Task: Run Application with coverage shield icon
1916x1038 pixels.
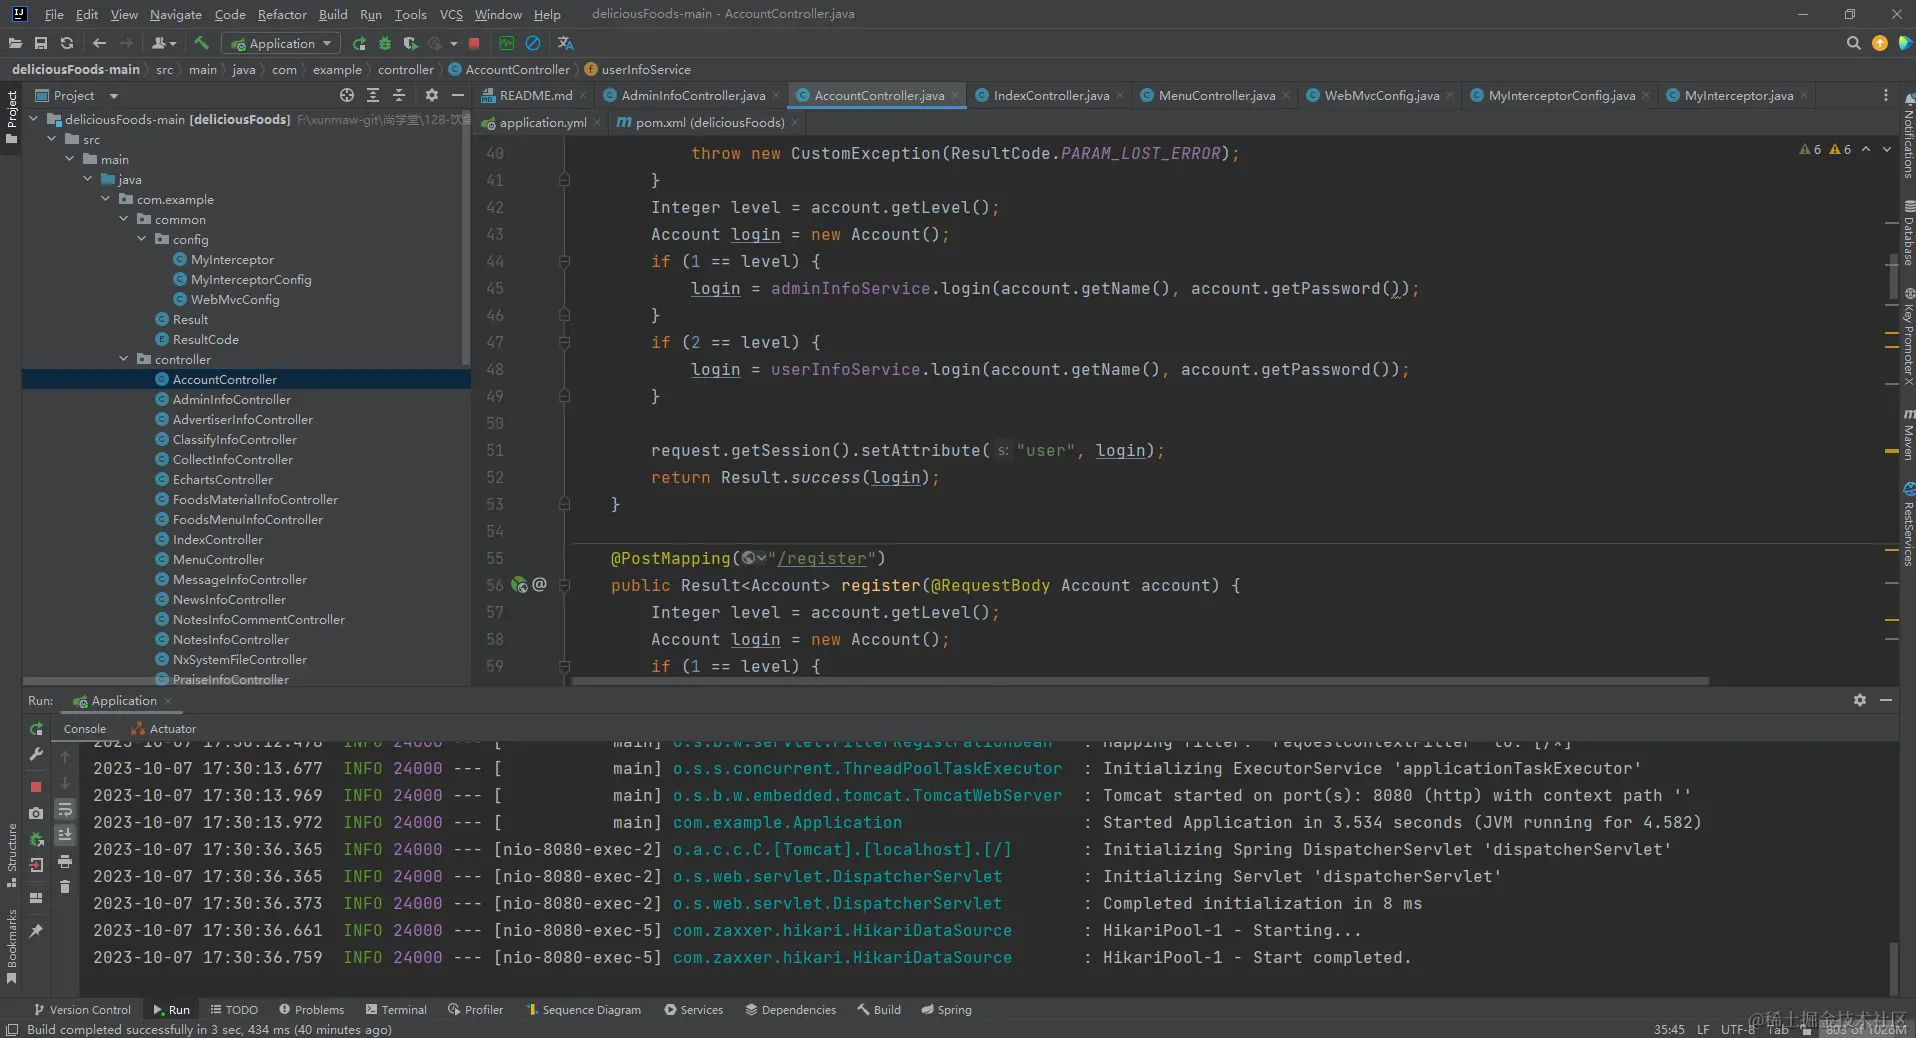Action: coord(410,43)
